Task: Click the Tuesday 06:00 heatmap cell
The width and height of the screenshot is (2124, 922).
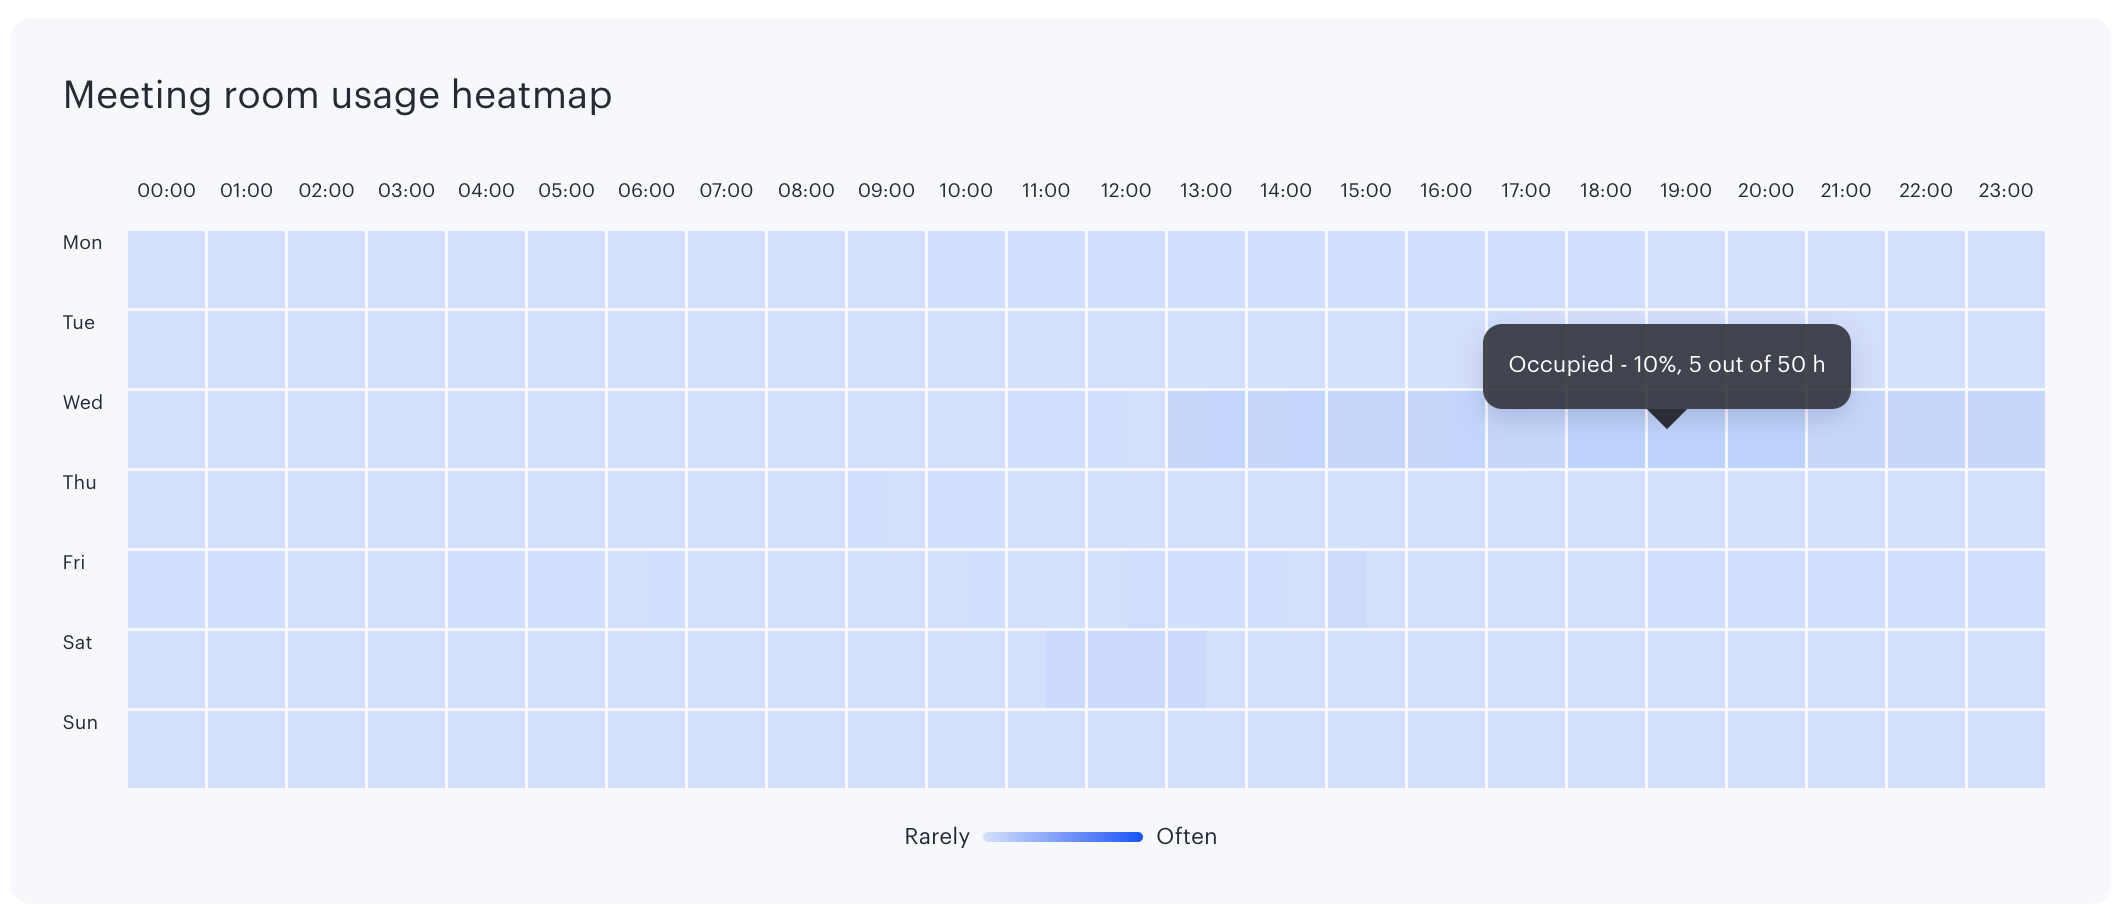Action: tap(646, 349)
